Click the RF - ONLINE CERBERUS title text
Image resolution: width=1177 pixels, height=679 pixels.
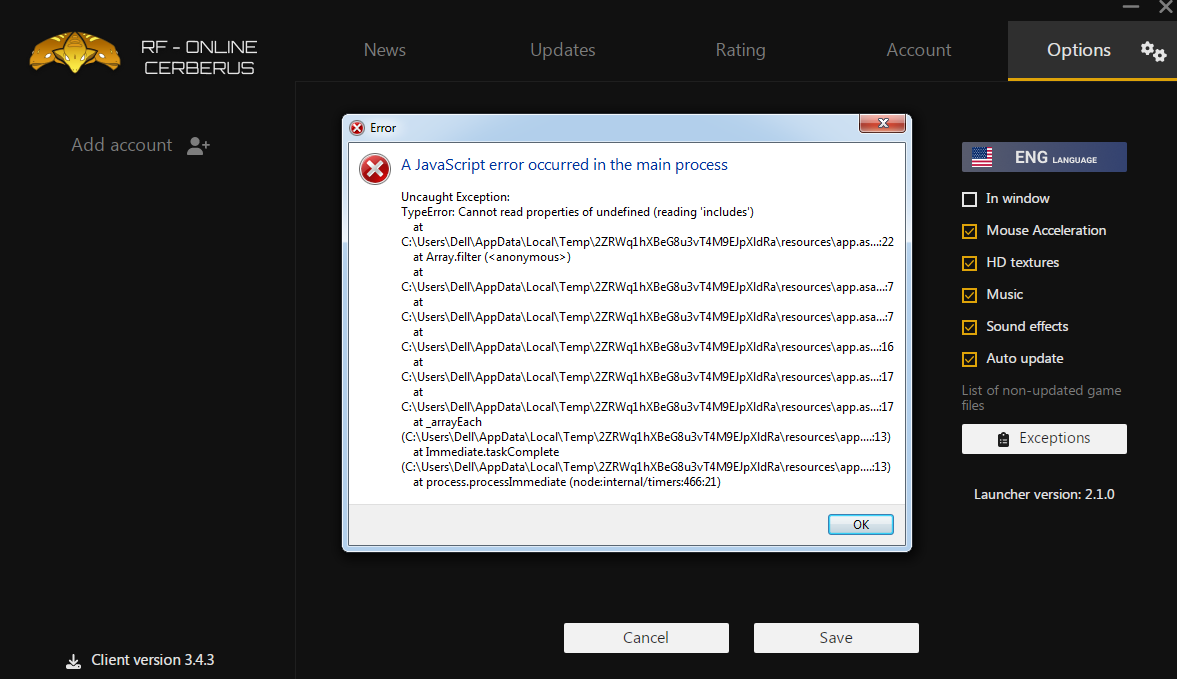(199, 57)
